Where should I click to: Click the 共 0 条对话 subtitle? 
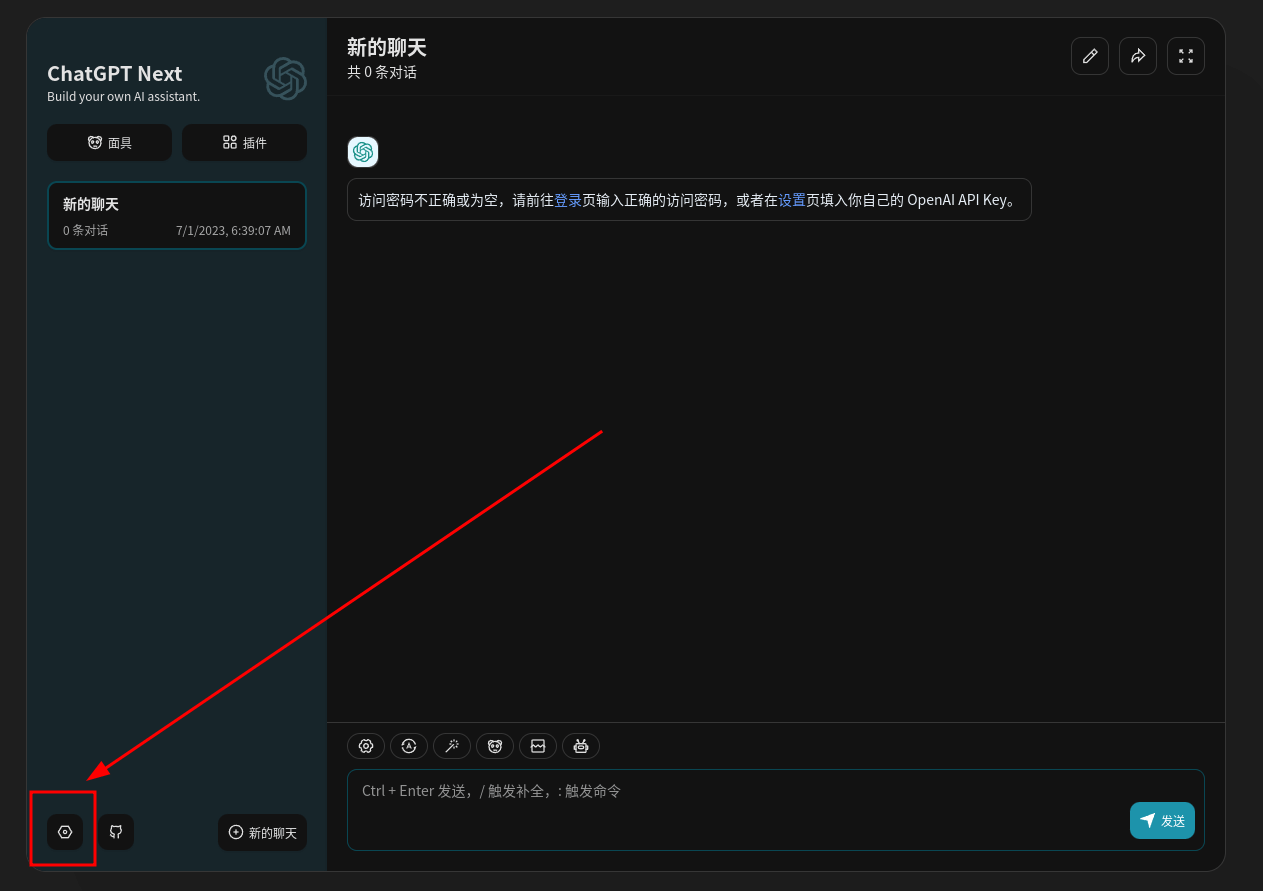click(382, 72)
